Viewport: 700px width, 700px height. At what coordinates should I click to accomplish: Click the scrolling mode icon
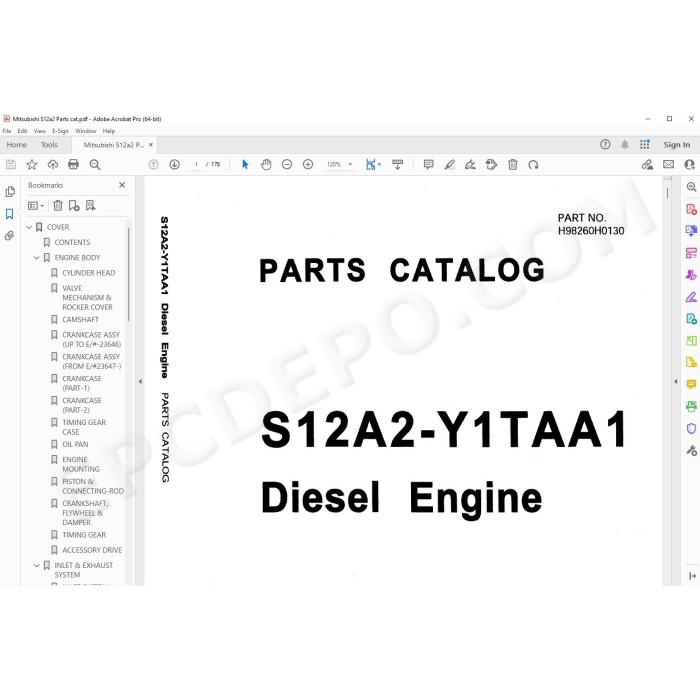click(397, 165)
